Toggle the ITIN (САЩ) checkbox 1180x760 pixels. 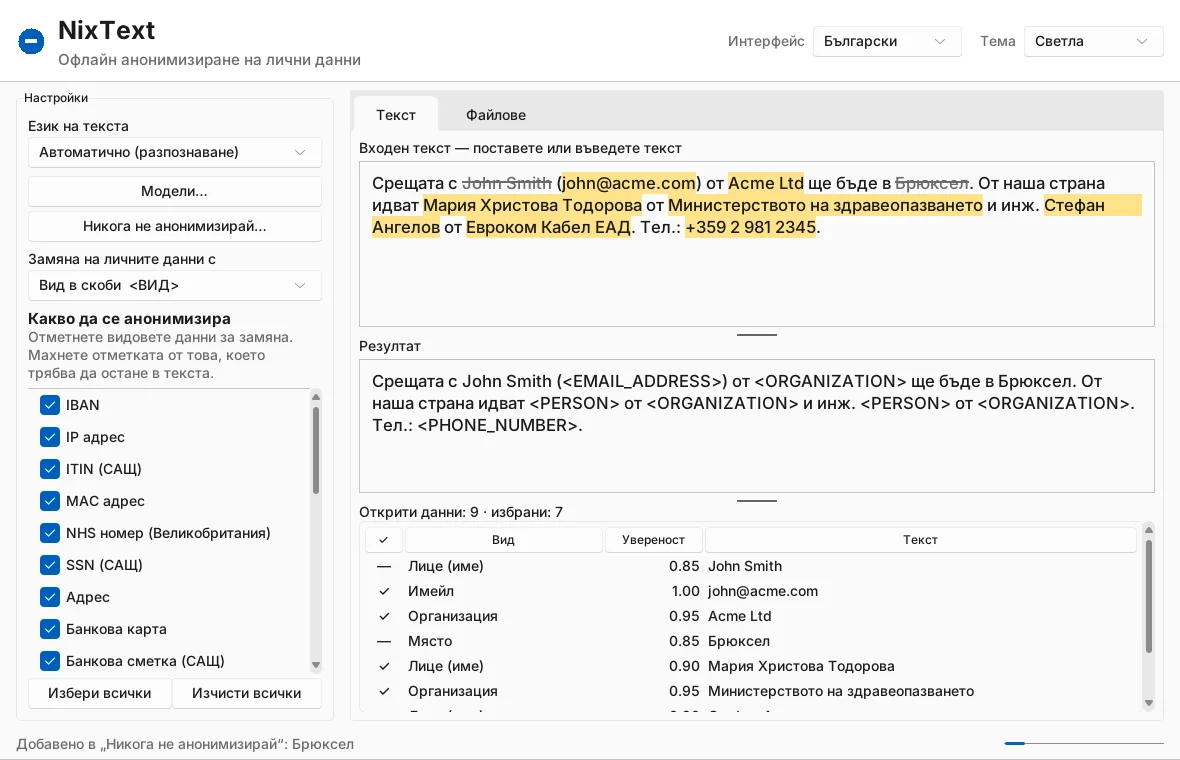click(50, 469)
